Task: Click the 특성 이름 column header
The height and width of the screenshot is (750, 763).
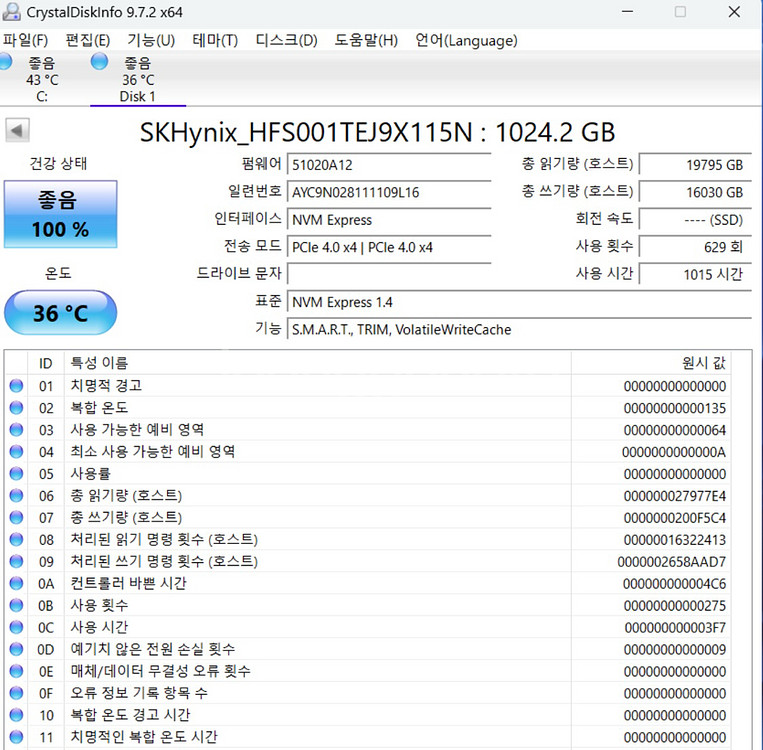Action: click(x=318, y=363)
